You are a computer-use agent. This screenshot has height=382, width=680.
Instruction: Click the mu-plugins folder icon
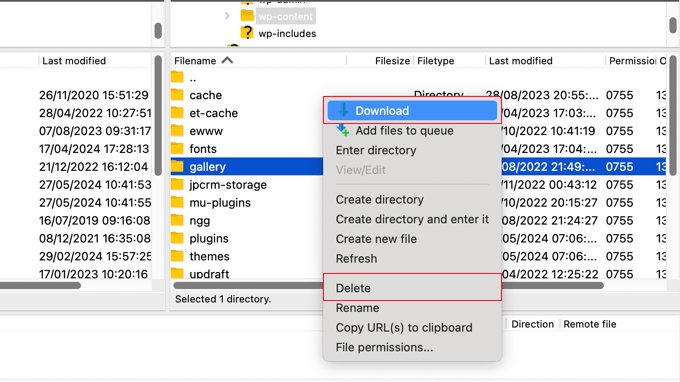coord(177,202)
